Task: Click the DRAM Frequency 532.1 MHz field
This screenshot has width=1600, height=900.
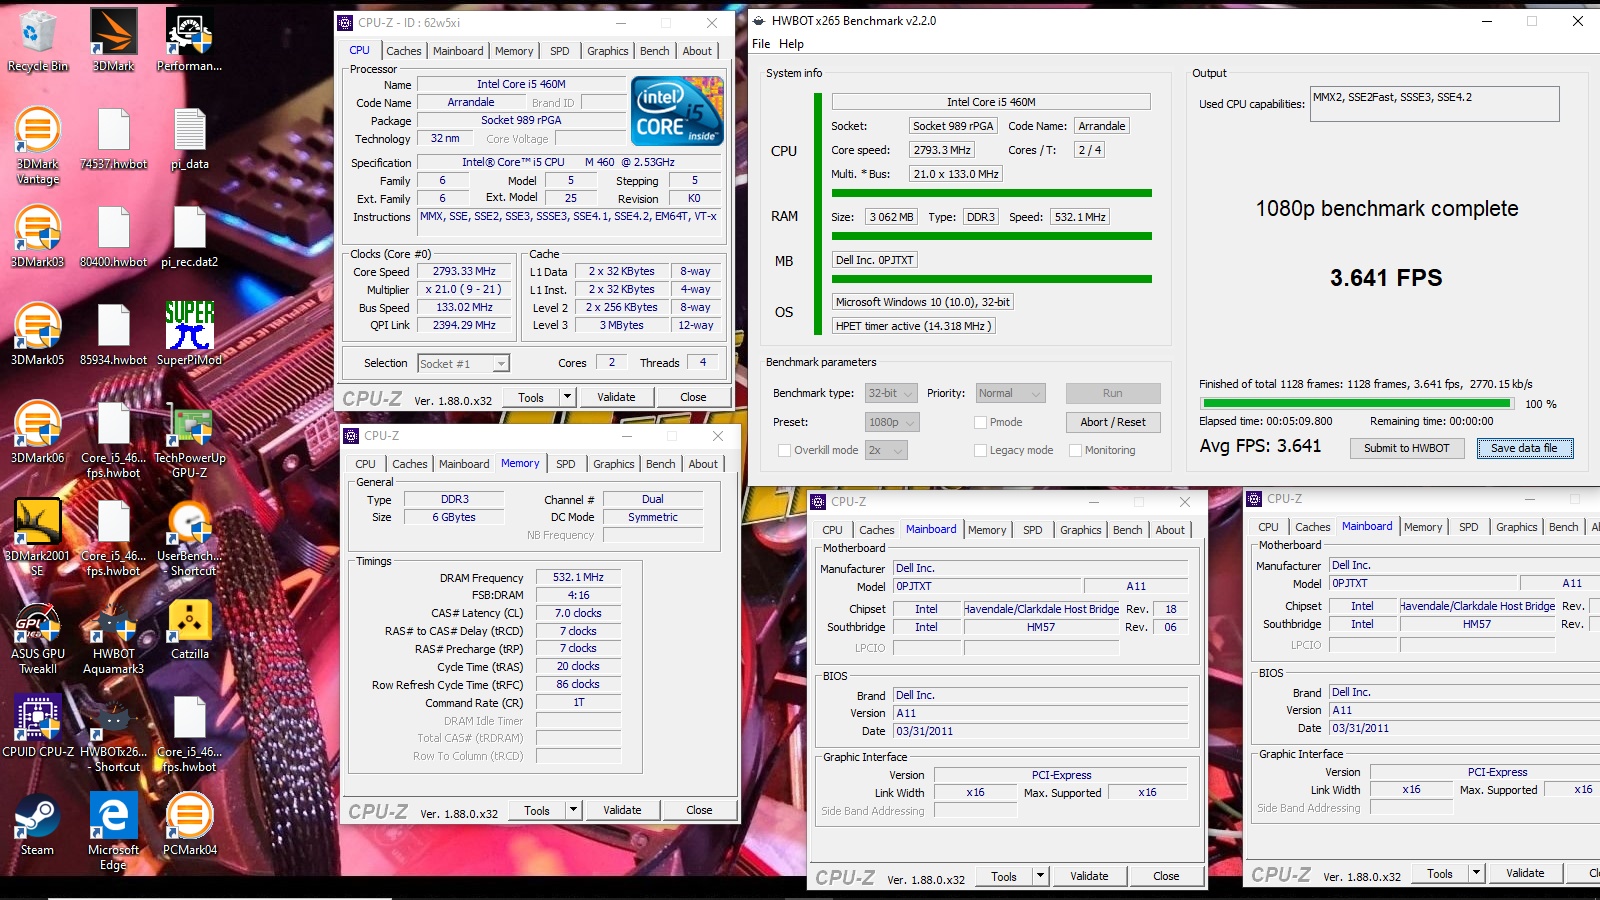Action: tap(578, 577)
